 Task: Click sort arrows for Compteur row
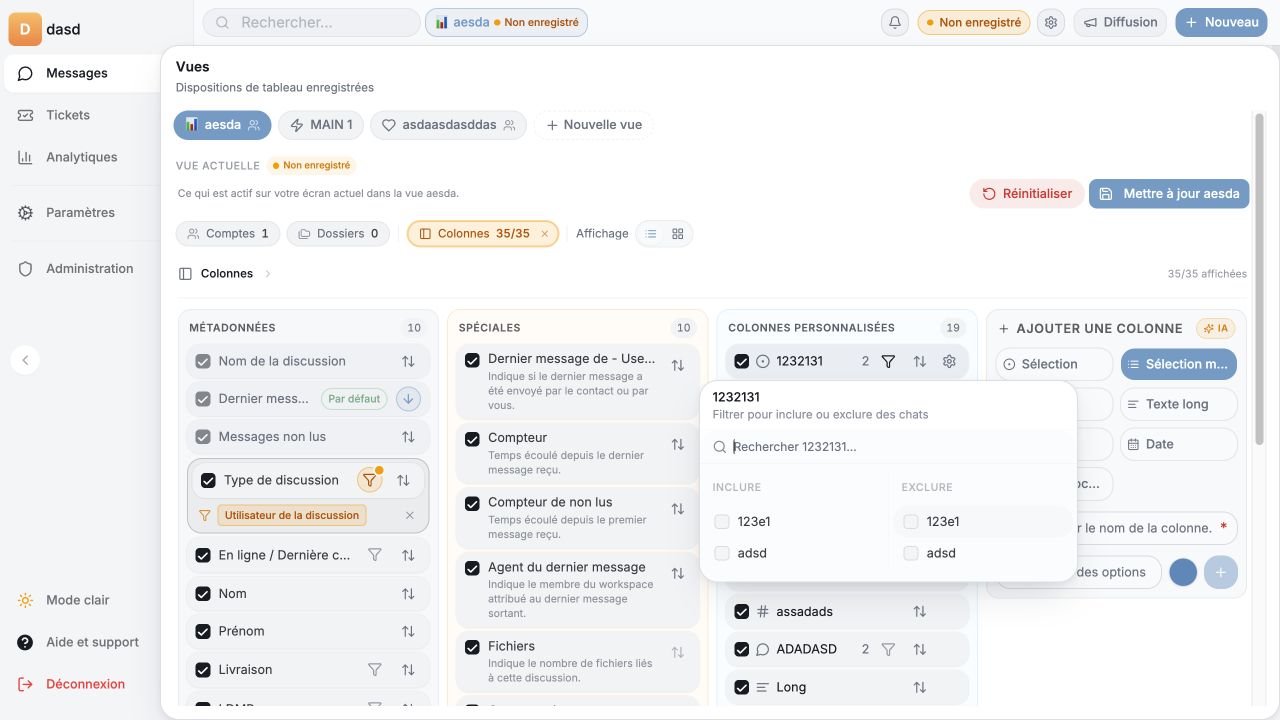[x=677, y=444]
